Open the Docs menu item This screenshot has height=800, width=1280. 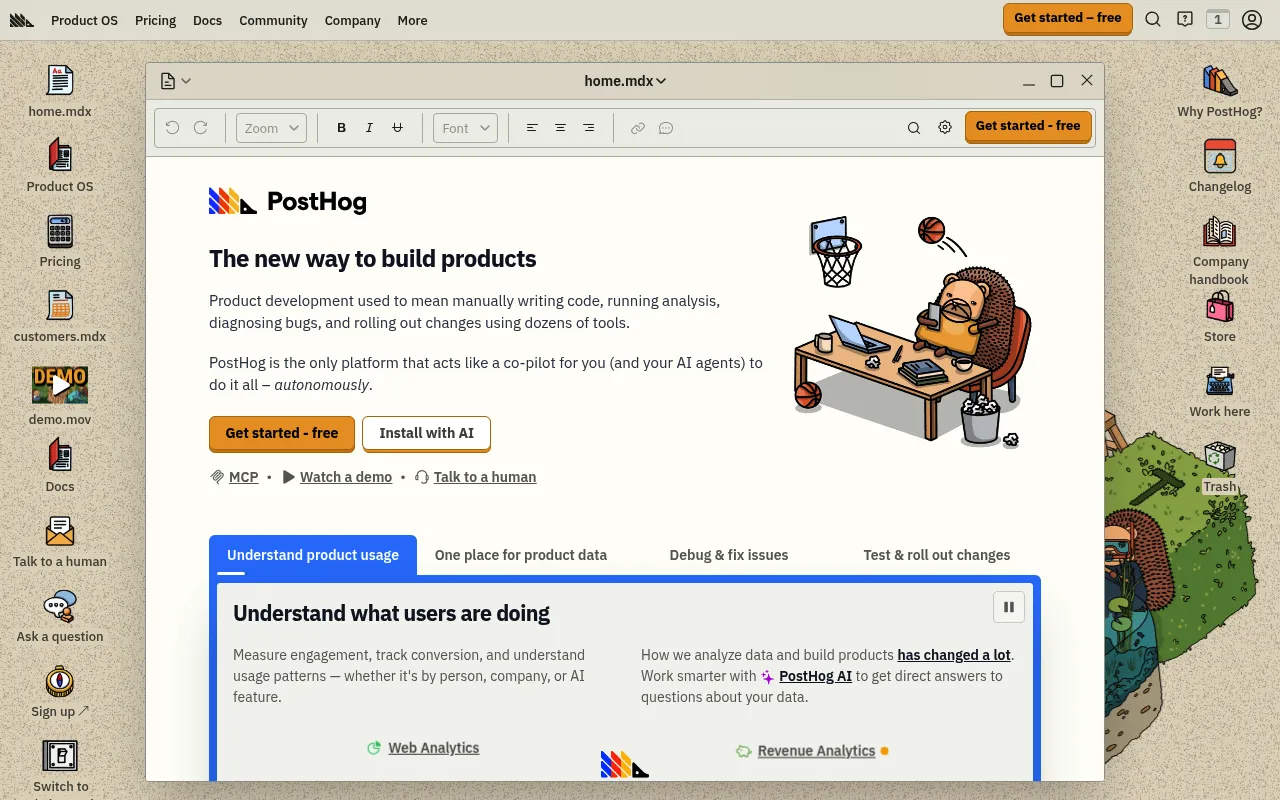click(208, 20)
